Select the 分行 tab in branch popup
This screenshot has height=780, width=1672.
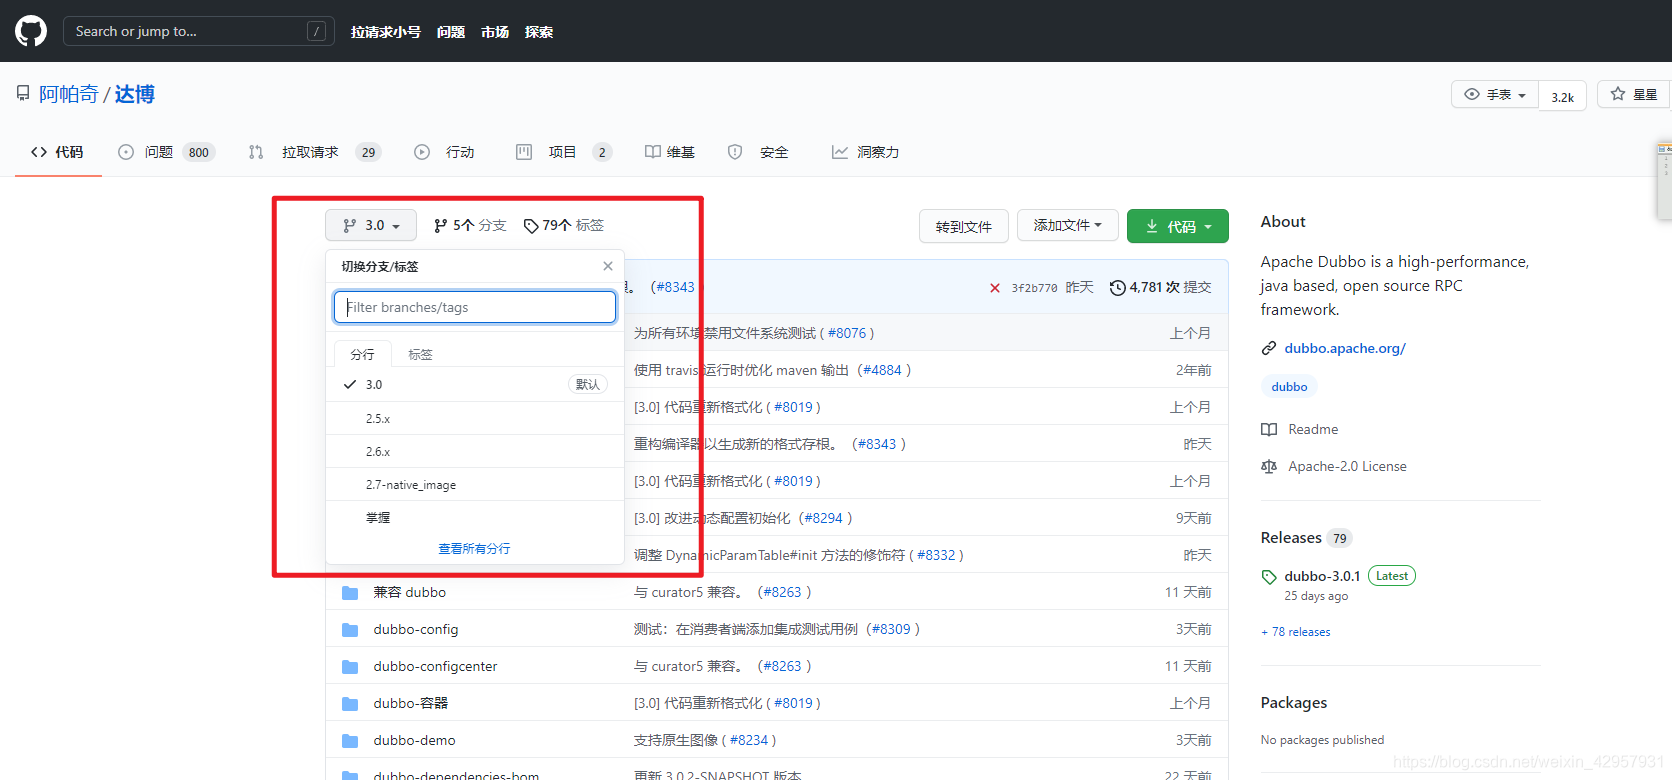pyautogui.click(x=362, y=354)
